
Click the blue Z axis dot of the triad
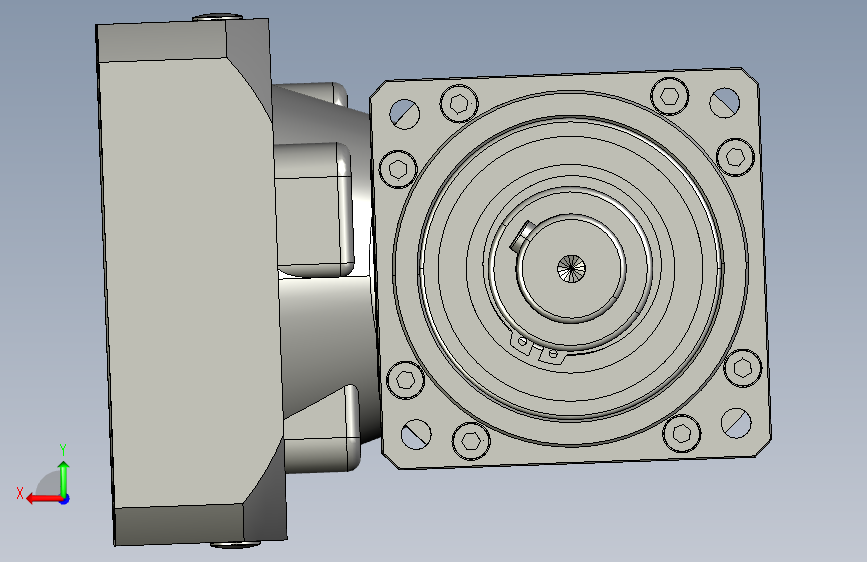pyautogui.click(x=65, y=499)
